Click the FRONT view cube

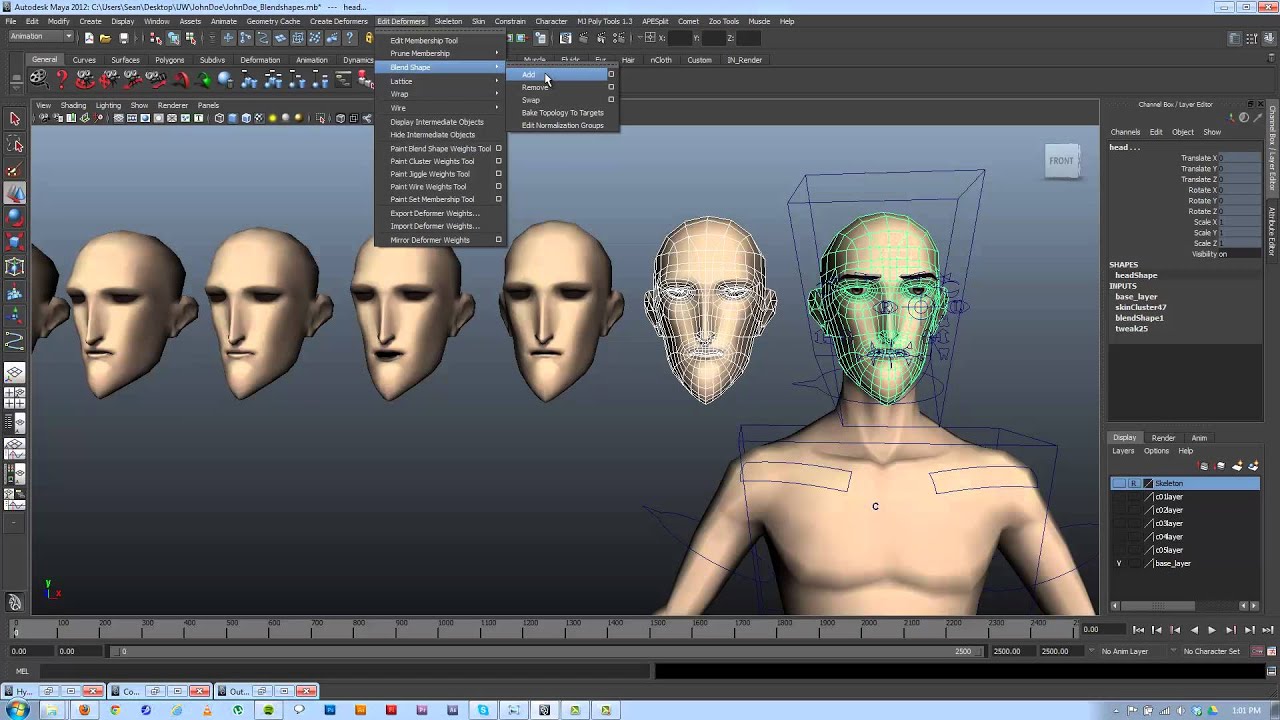pos(1062,161)
